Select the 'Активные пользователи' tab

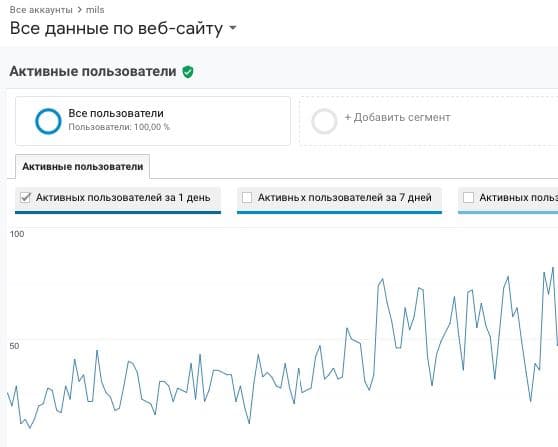tap(83, 167)
